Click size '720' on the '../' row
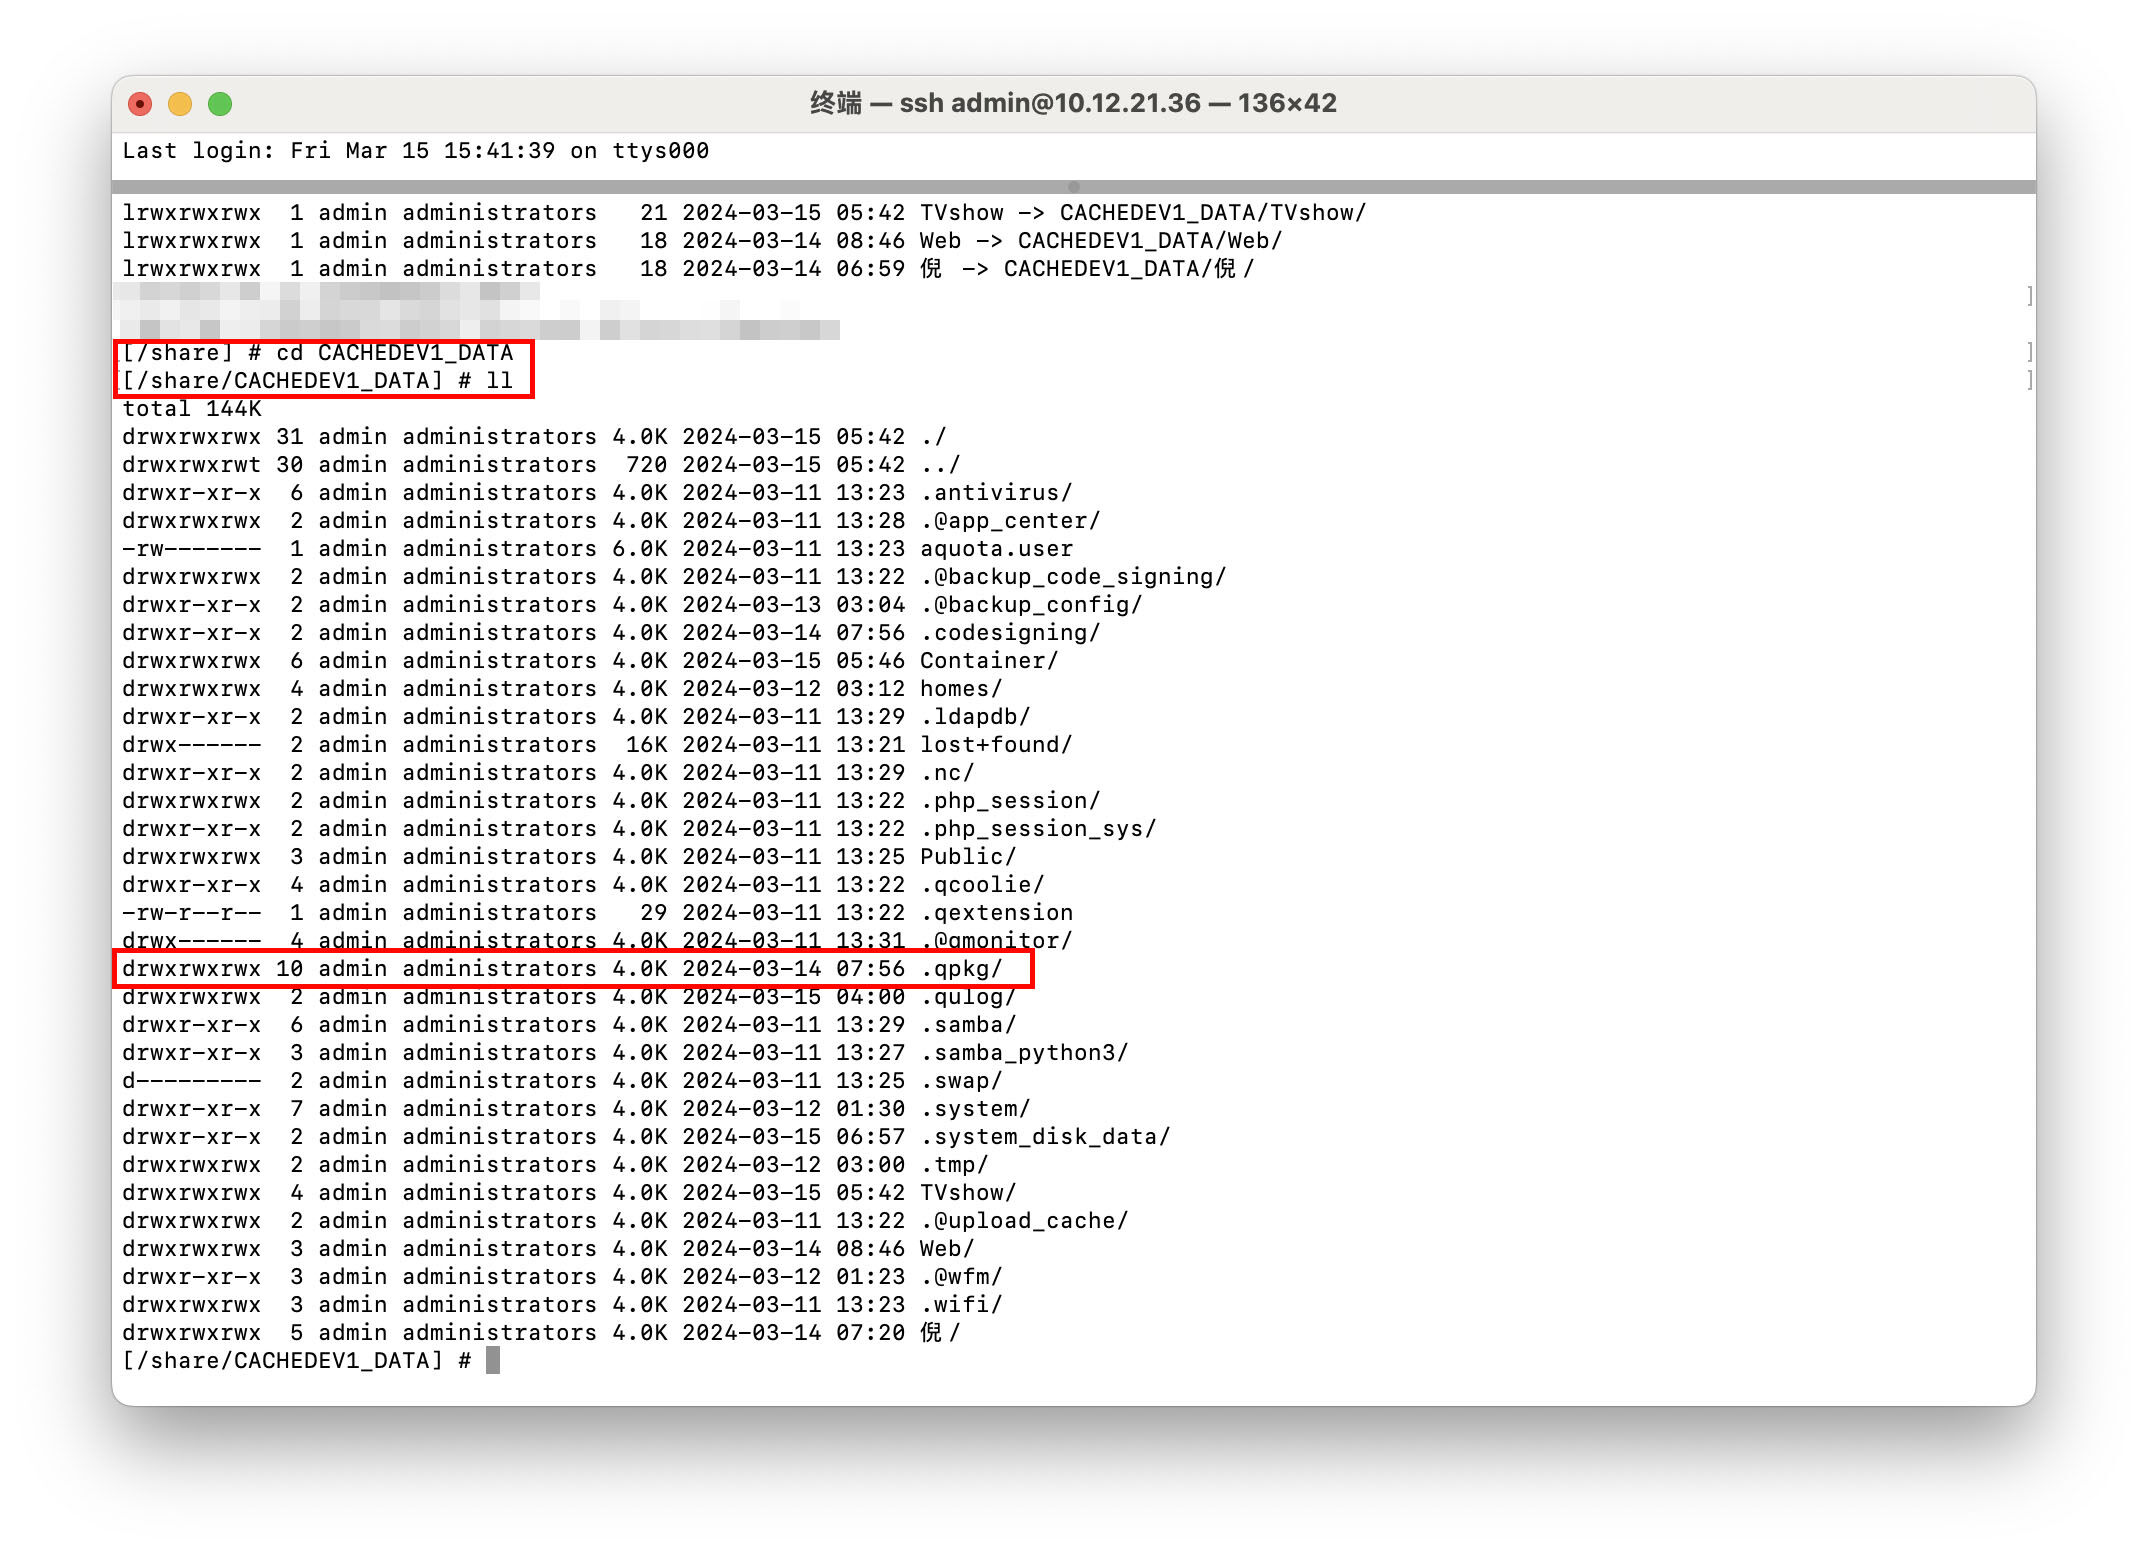The image size is (2148, 1554). (x=647, y=465)
